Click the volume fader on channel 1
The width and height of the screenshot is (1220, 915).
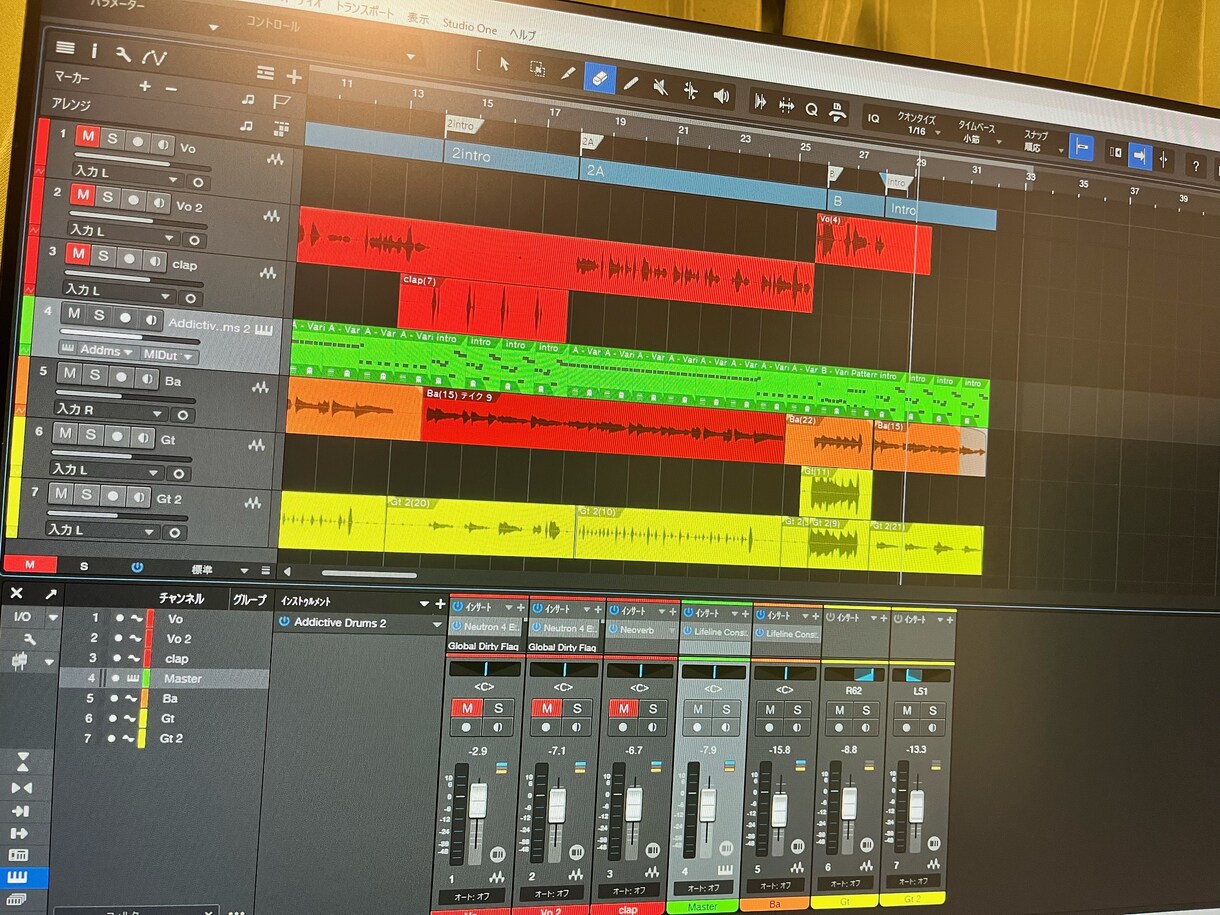pyautogui.click(x=478, y=801)
